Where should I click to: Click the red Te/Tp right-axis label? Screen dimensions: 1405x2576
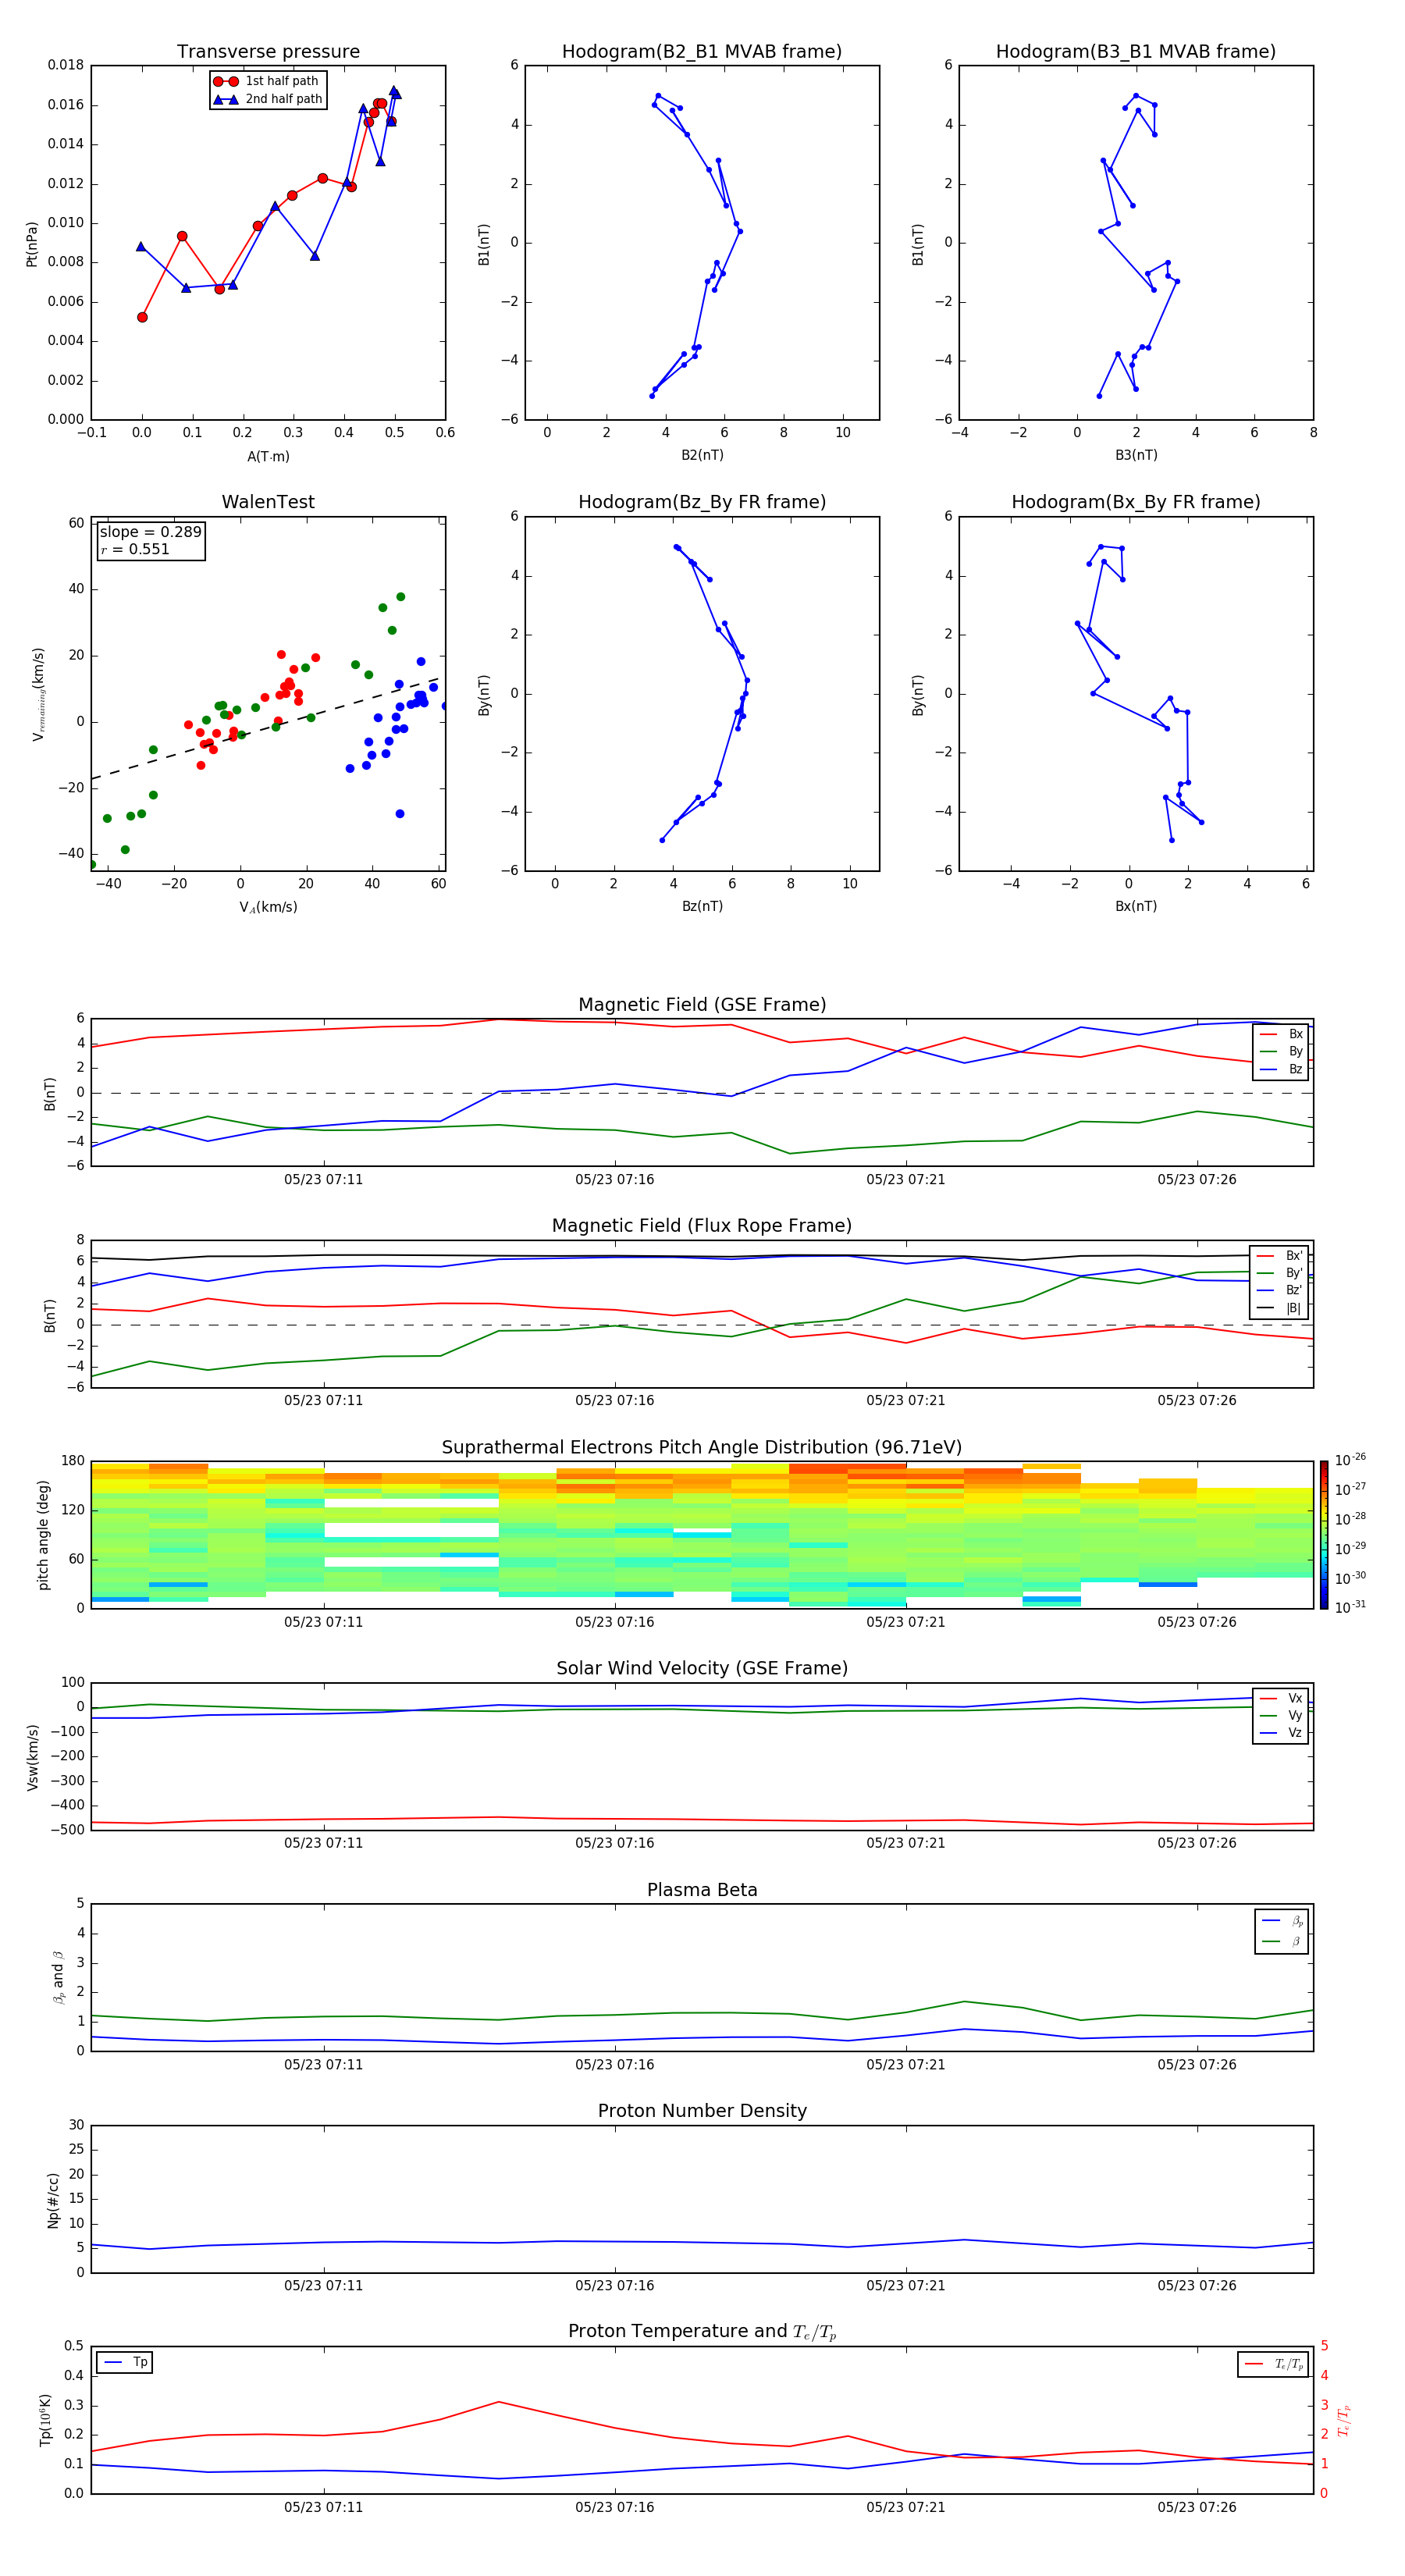(x=1345, y=2421)
